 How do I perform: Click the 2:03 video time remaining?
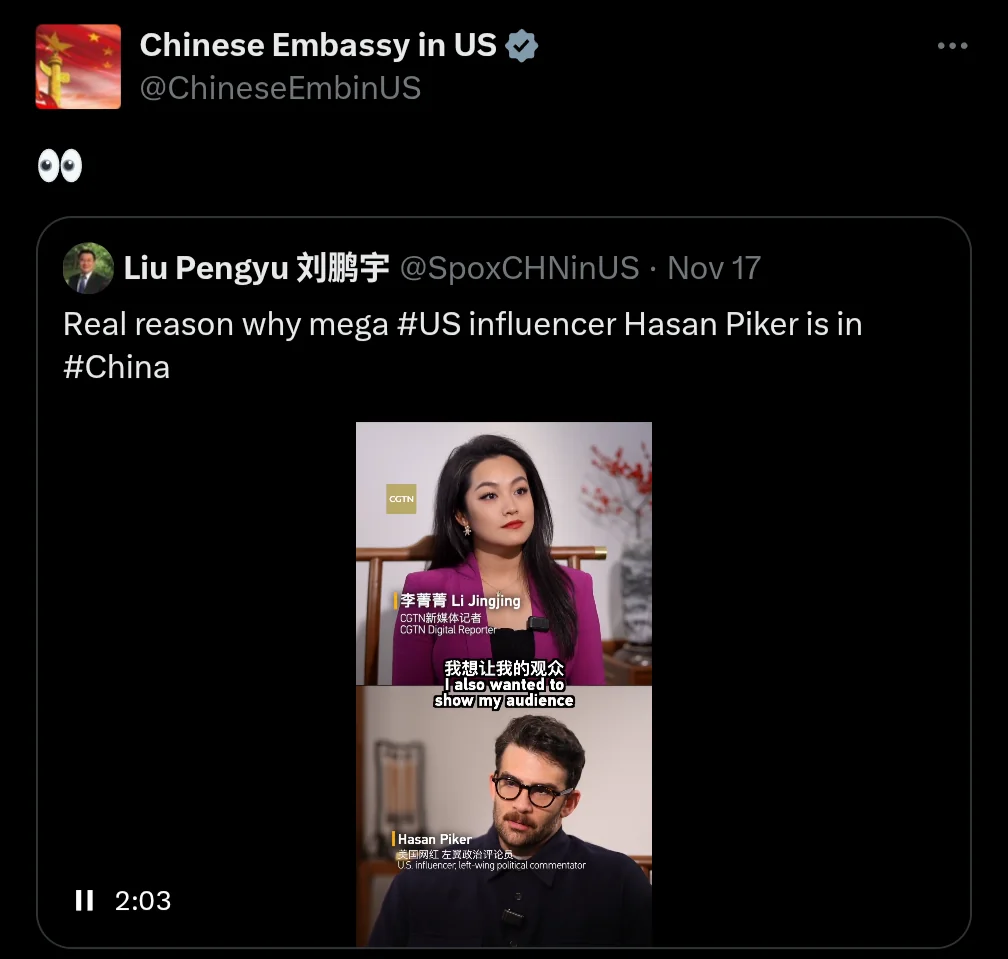pos(143,901)
